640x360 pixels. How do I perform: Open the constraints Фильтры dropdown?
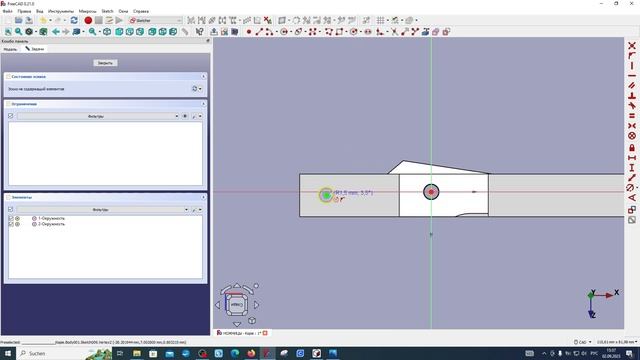[98, 116]
